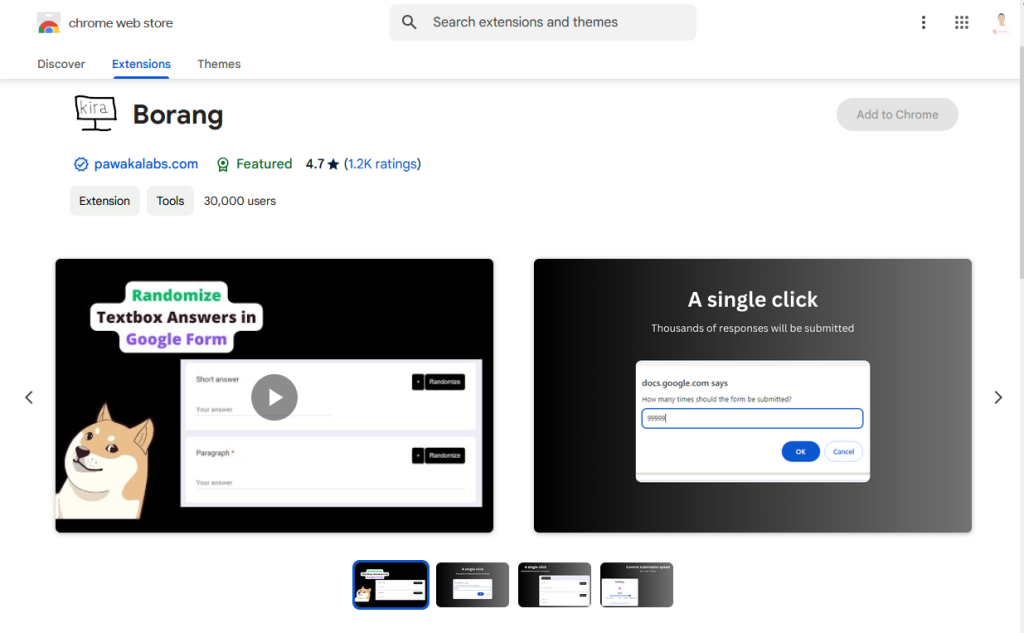Switch to the Themes tab

click(x=219, y=64)
